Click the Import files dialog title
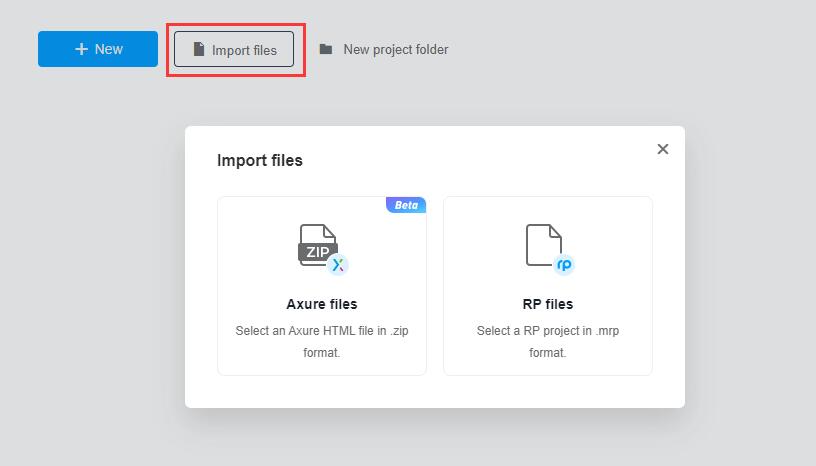This screenshot has width=816, height=466. click(260, 160)
